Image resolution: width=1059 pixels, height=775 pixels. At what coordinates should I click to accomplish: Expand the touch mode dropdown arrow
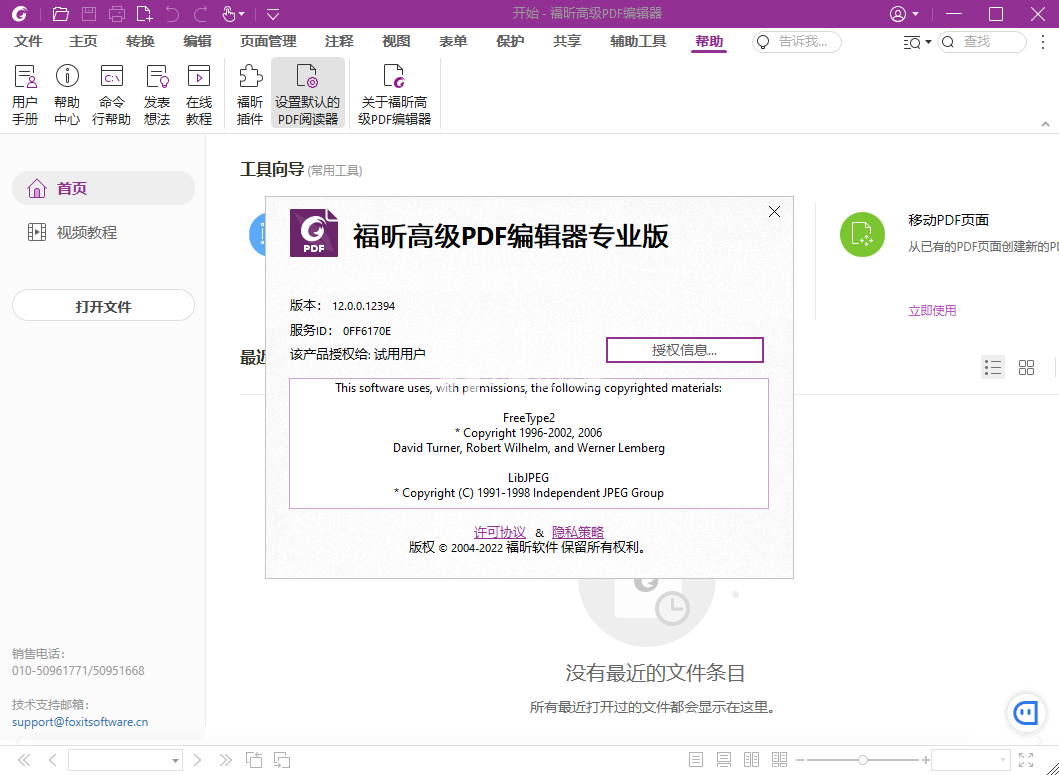242,14
